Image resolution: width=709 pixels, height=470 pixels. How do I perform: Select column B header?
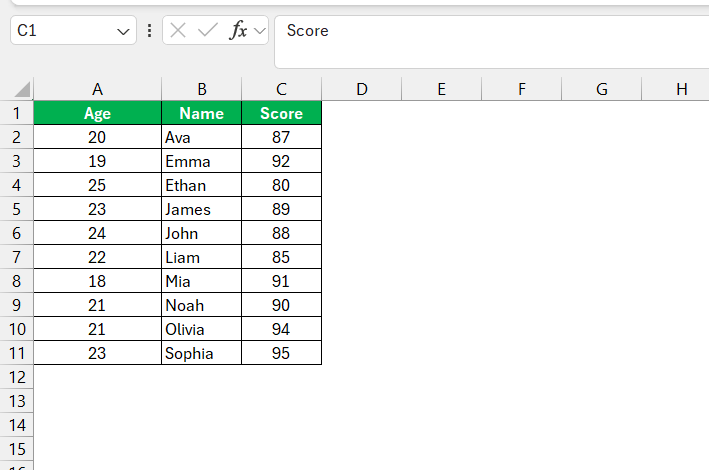[x=202, y=89]
